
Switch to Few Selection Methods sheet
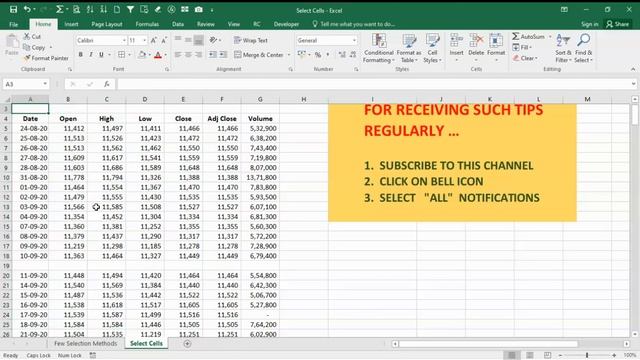click(85, 343)
